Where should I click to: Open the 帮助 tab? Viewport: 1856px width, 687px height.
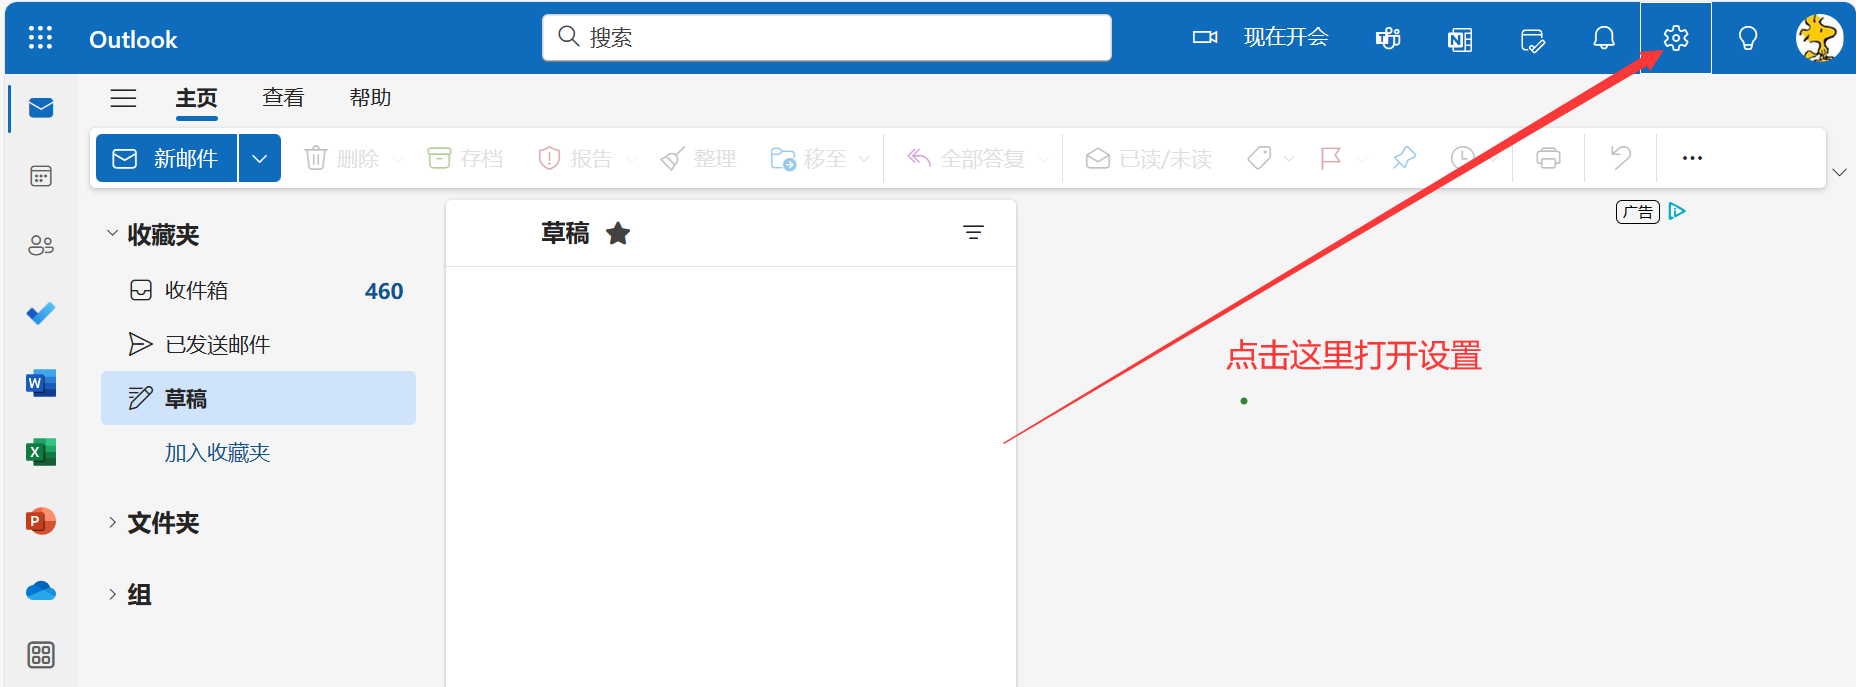click(370, 97)
